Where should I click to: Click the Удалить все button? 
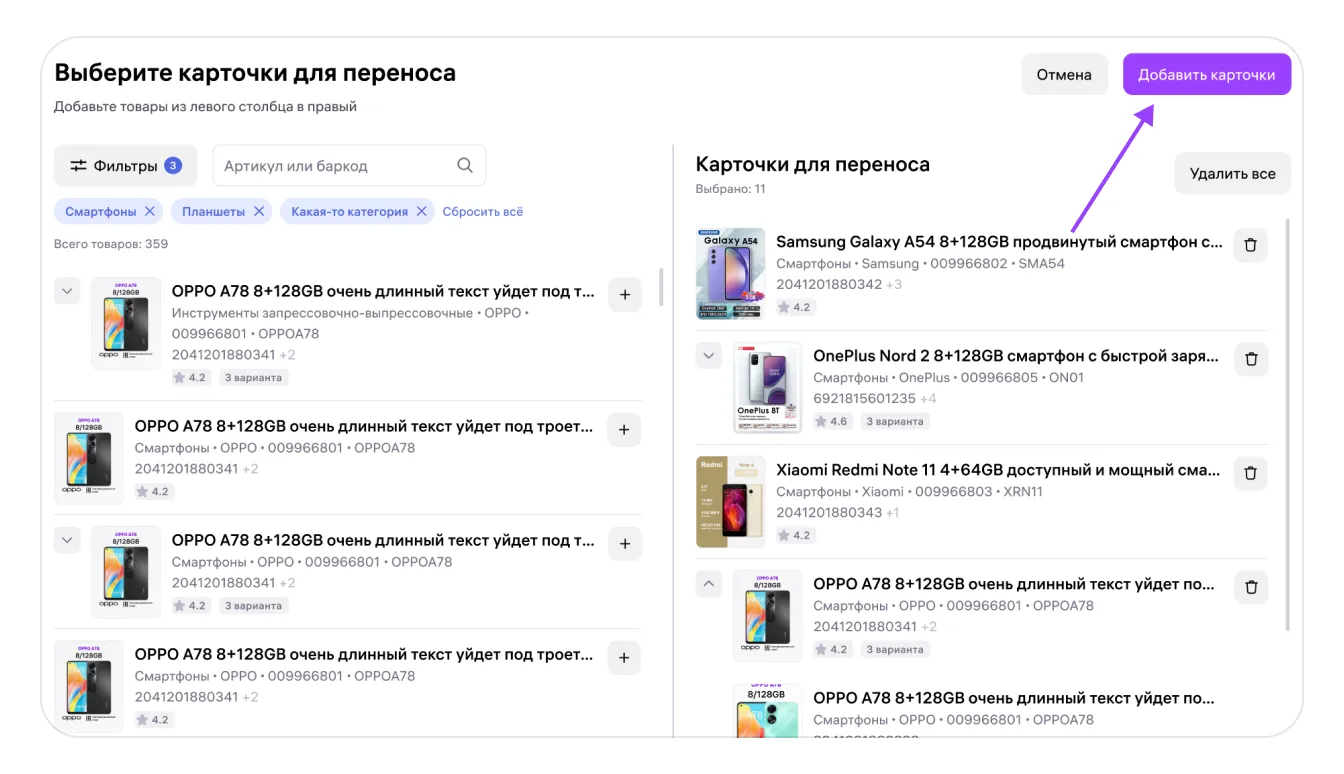[x=1232, y=174]
